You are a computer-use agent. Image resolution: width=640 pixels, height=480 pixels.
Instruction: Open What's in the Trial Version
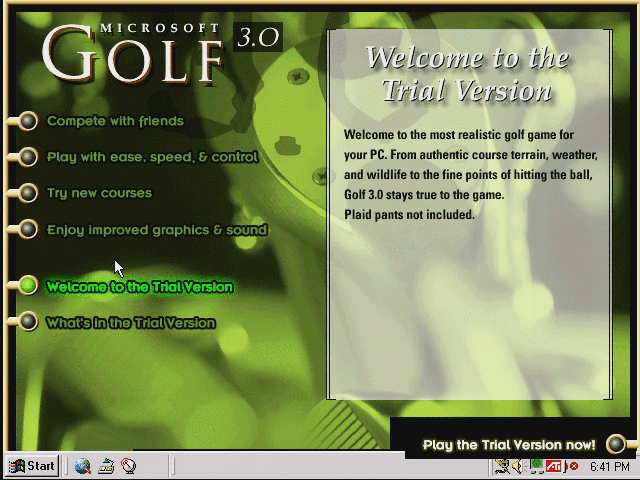click(131, 322)
